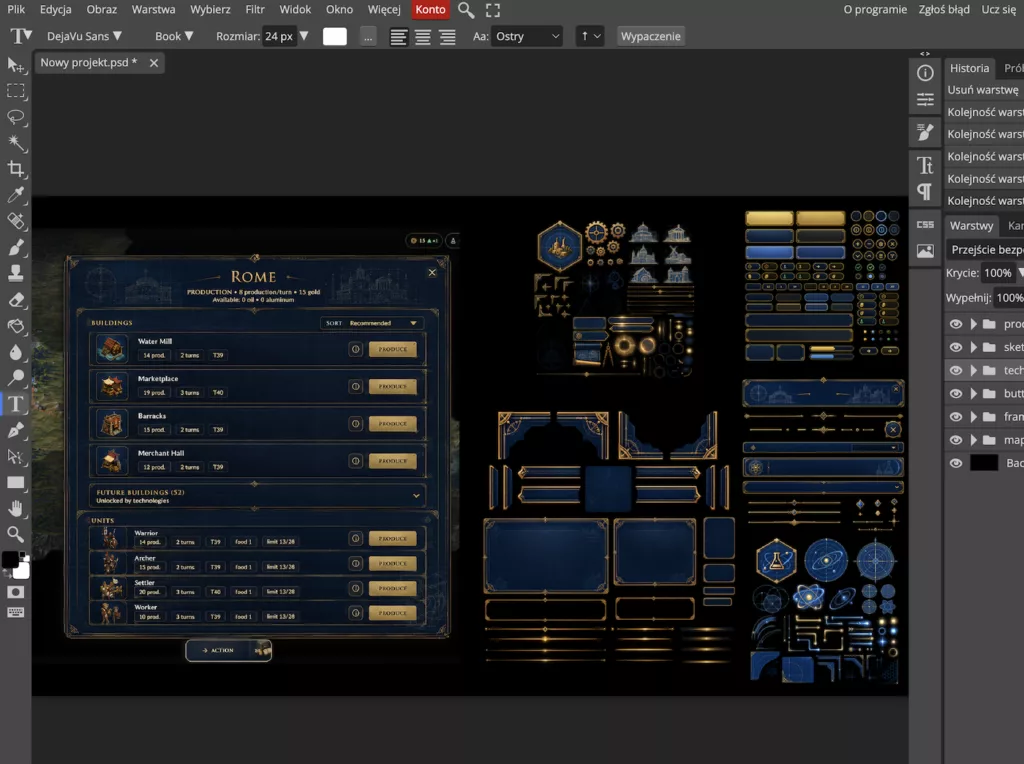The width and height of the screenshot is (1024, 764).
Task: Toggle Quick Mask mode icon
Action: point(16,592)
